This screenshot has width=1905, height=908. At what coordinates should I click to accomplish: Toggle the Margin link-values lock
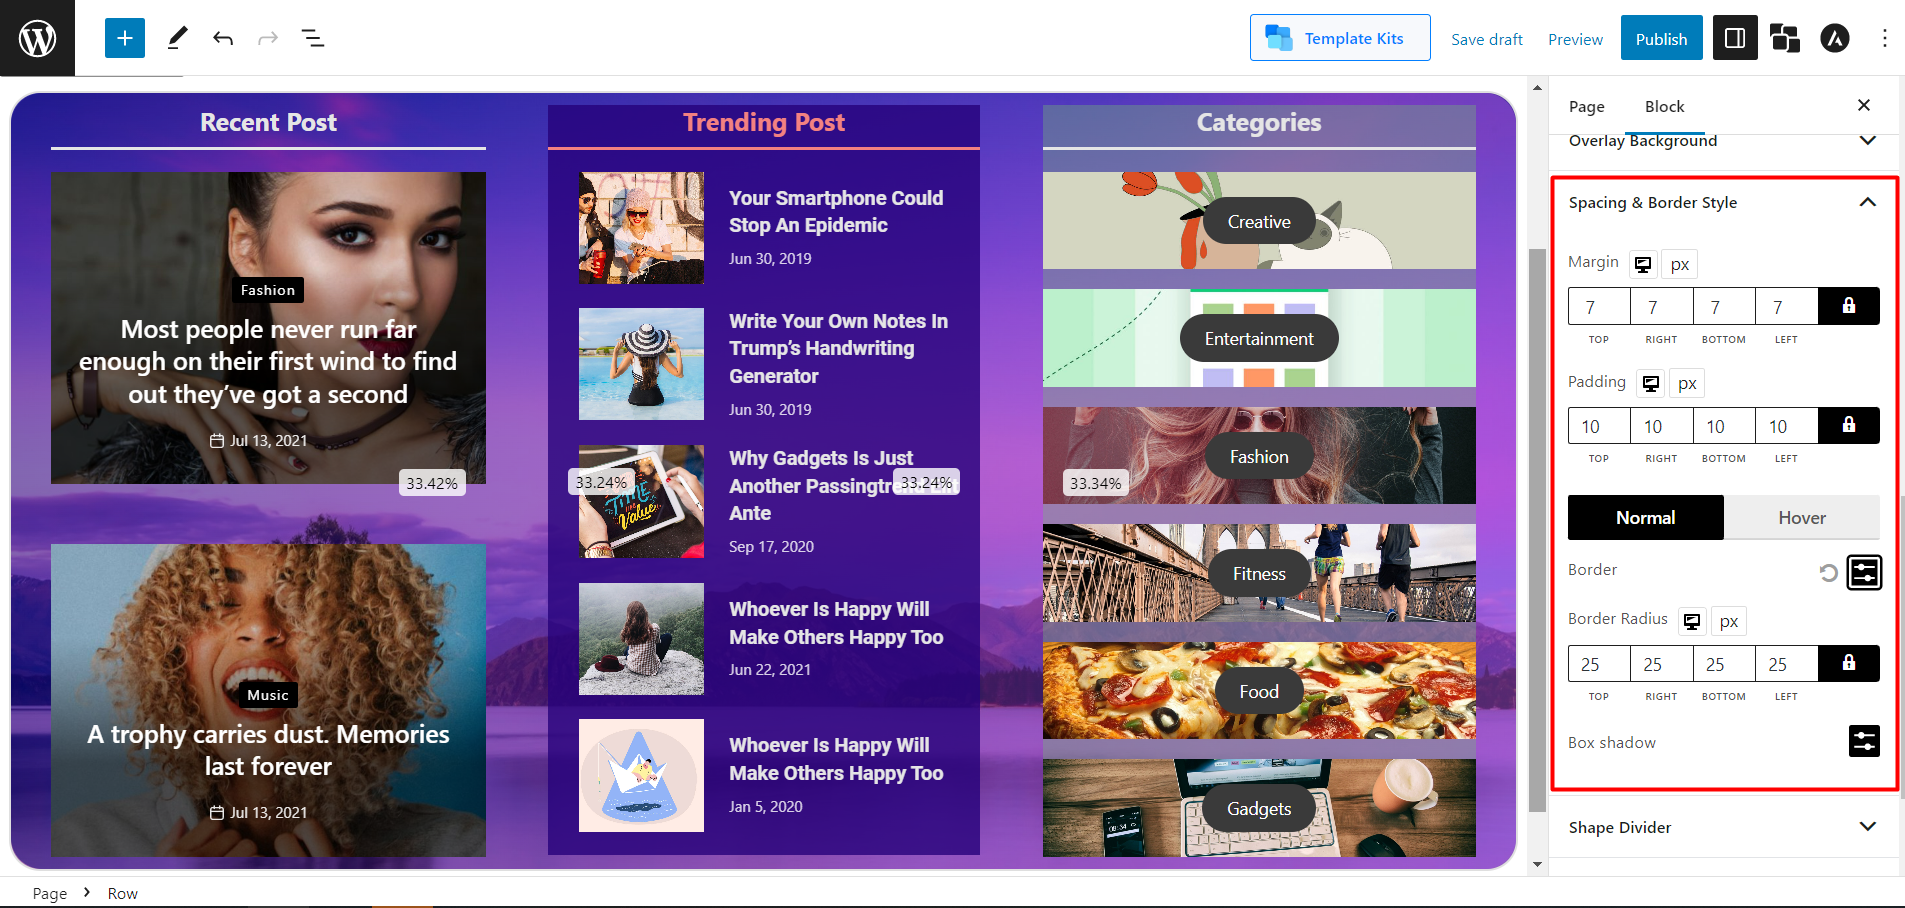coord(1848,306)
